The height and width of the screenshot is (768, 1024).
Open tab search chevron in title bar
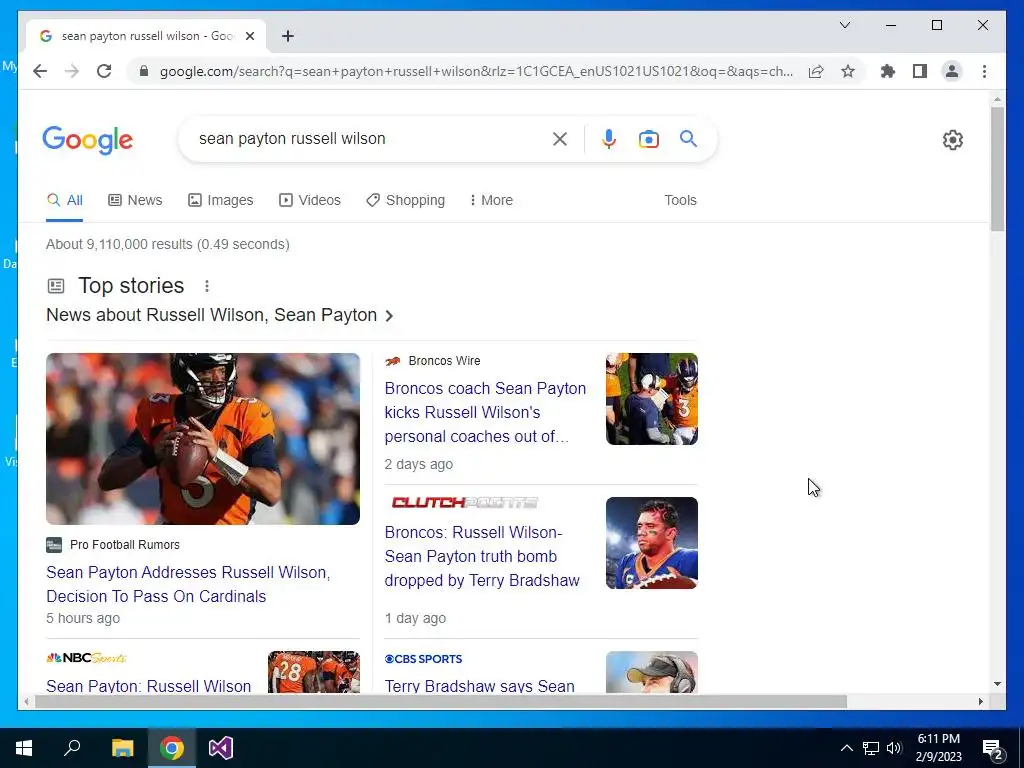[x=844, y=25]
